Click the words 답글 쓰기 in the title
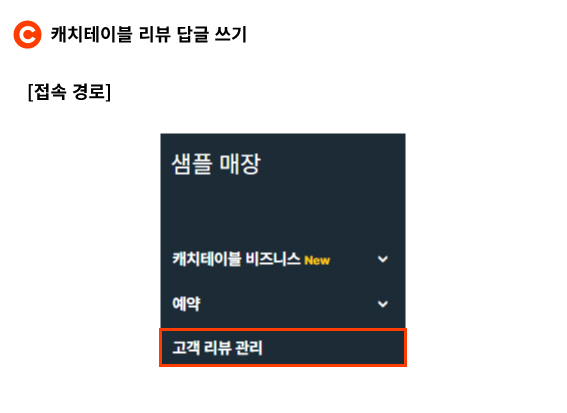The width and height of the screenshot is (567, 413). (212, 34)
